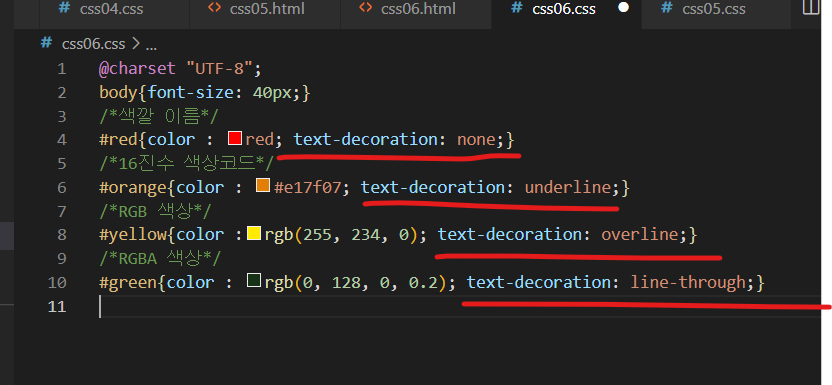Click HTML file icon on css06.html tab
The image size is (832, 385).
click(365, 8)
